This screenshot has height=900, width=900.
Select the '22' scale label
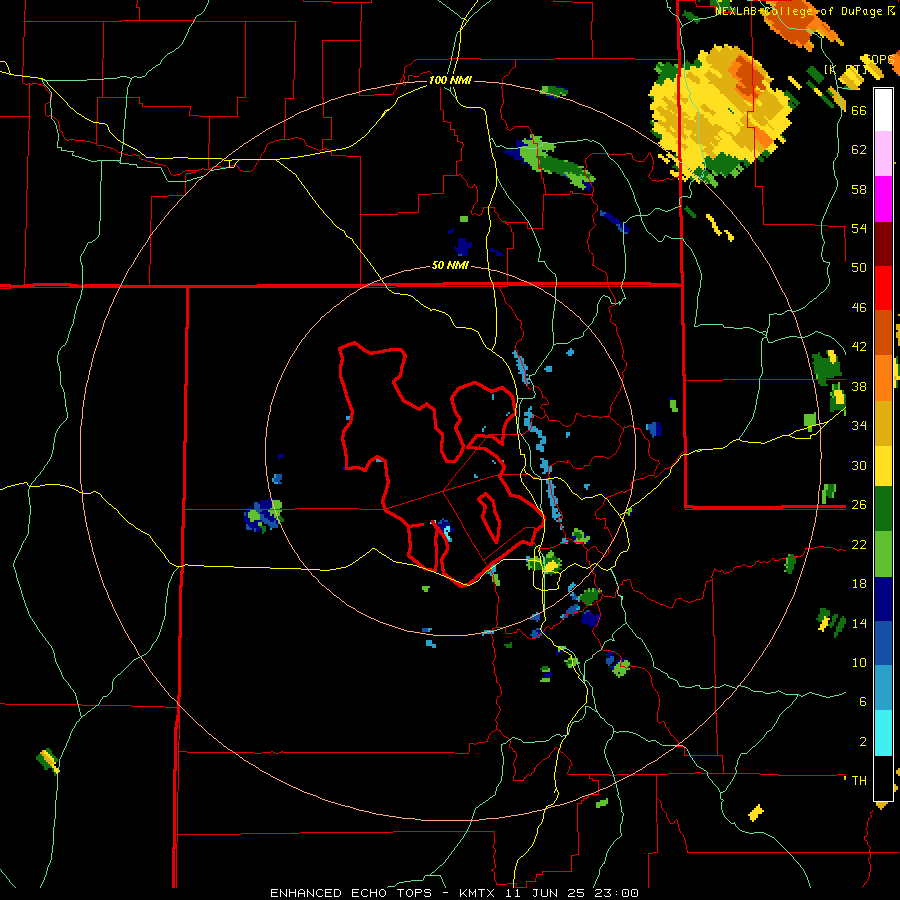859,544
